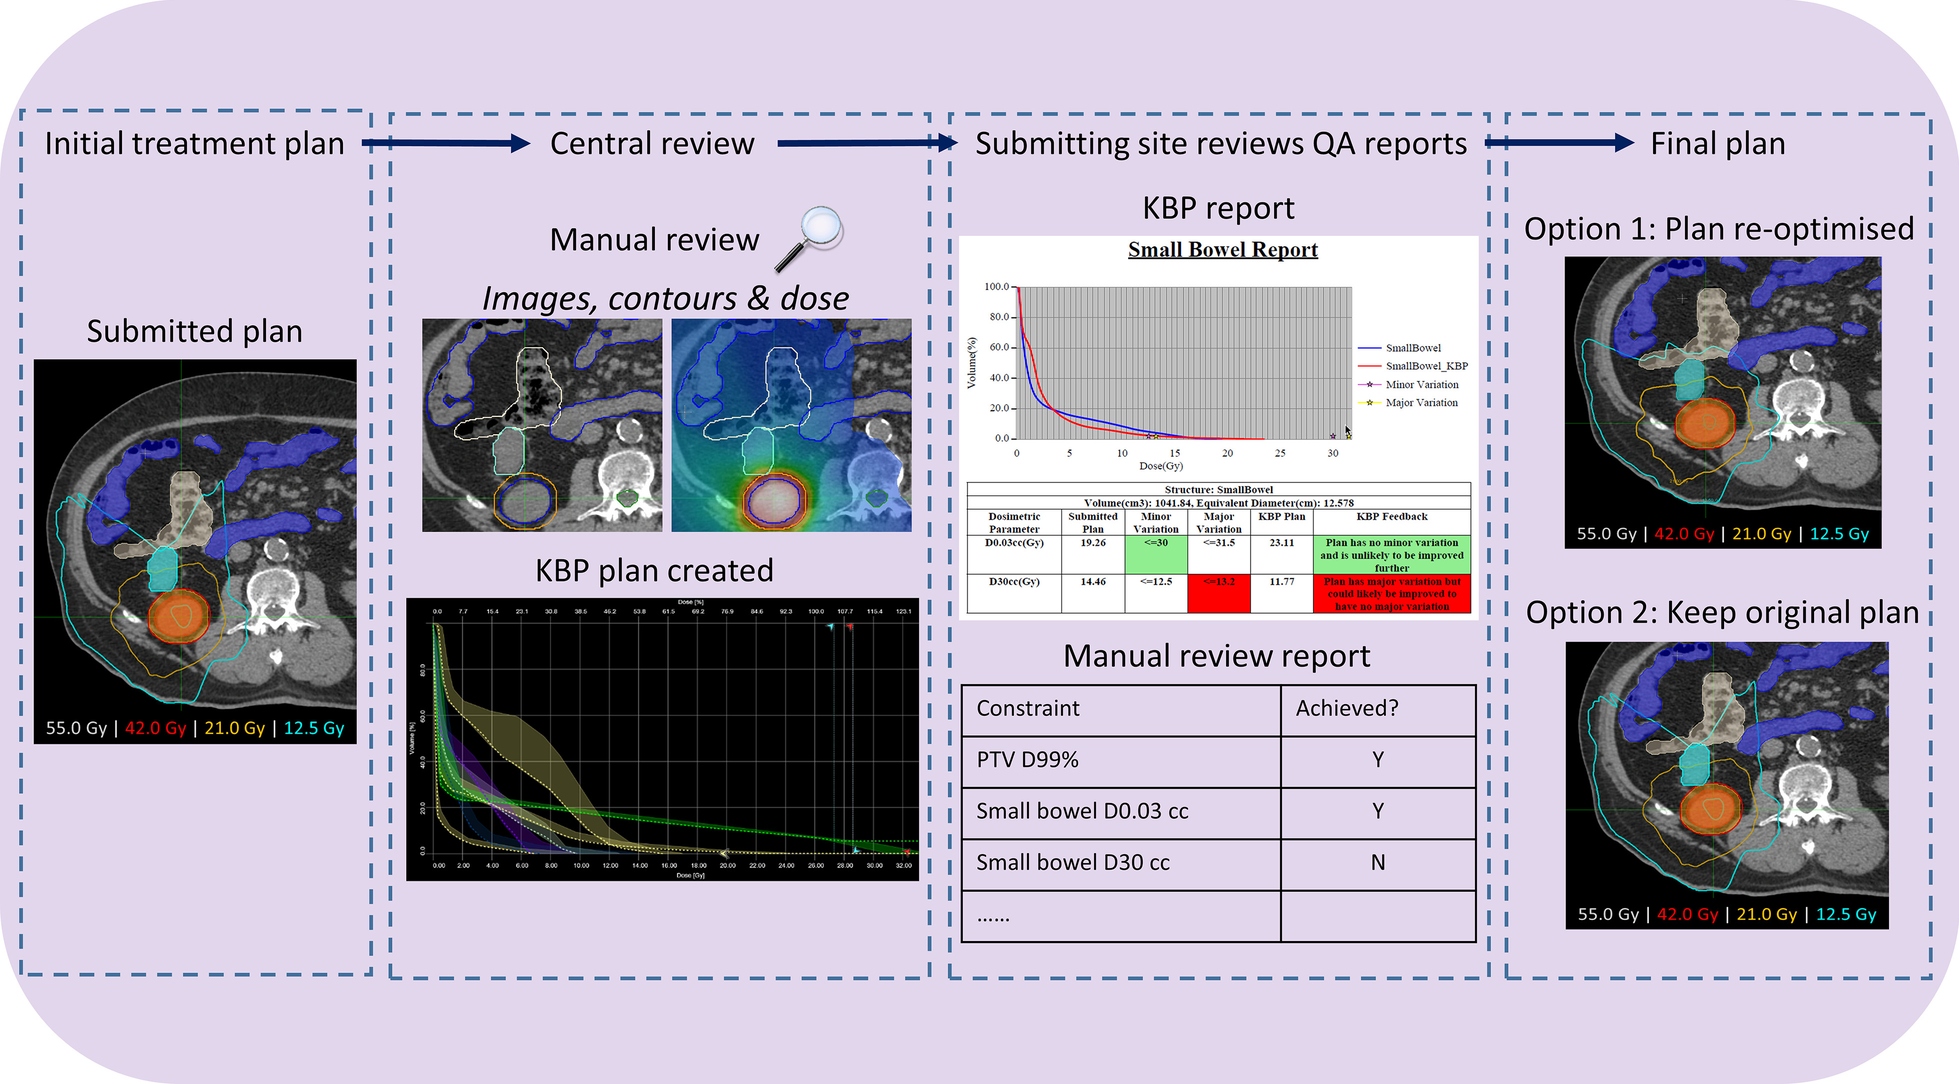Viewport: 1959px width, 1084px height.
Task: Click the KBP plan value 11.77
Action: (1282, 581)
